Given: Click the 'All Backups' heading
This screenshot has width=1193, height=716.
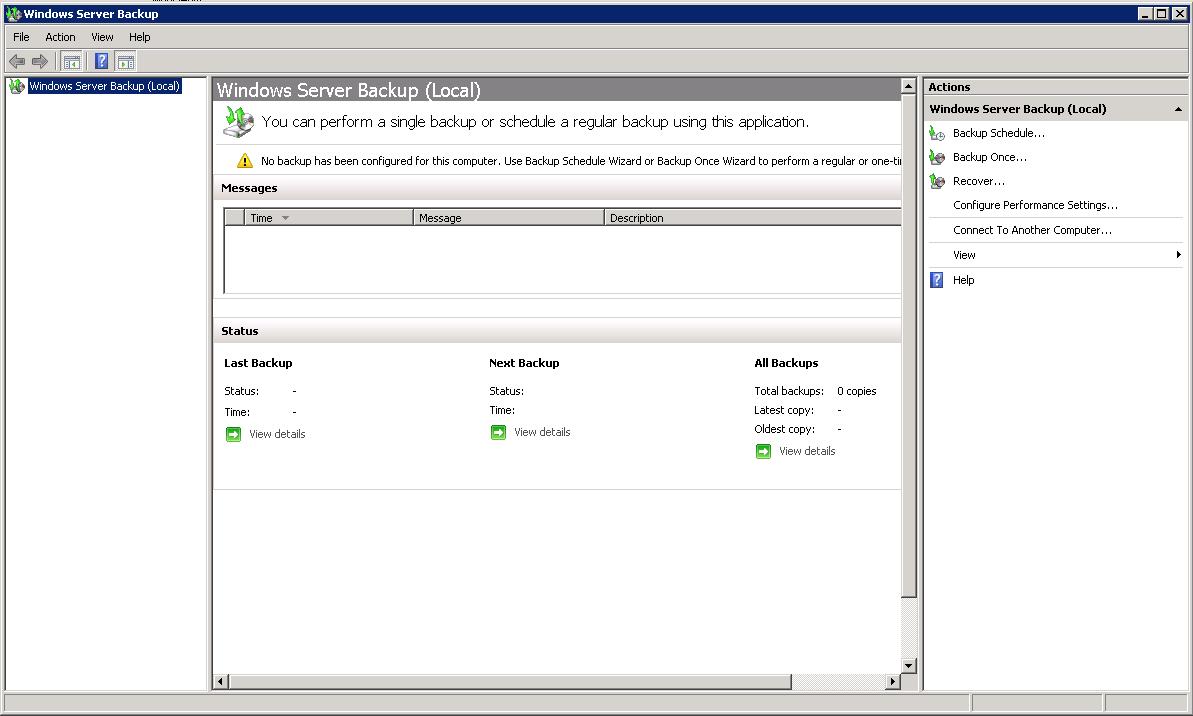Looking at the screenshot, I should click(786, 363).
